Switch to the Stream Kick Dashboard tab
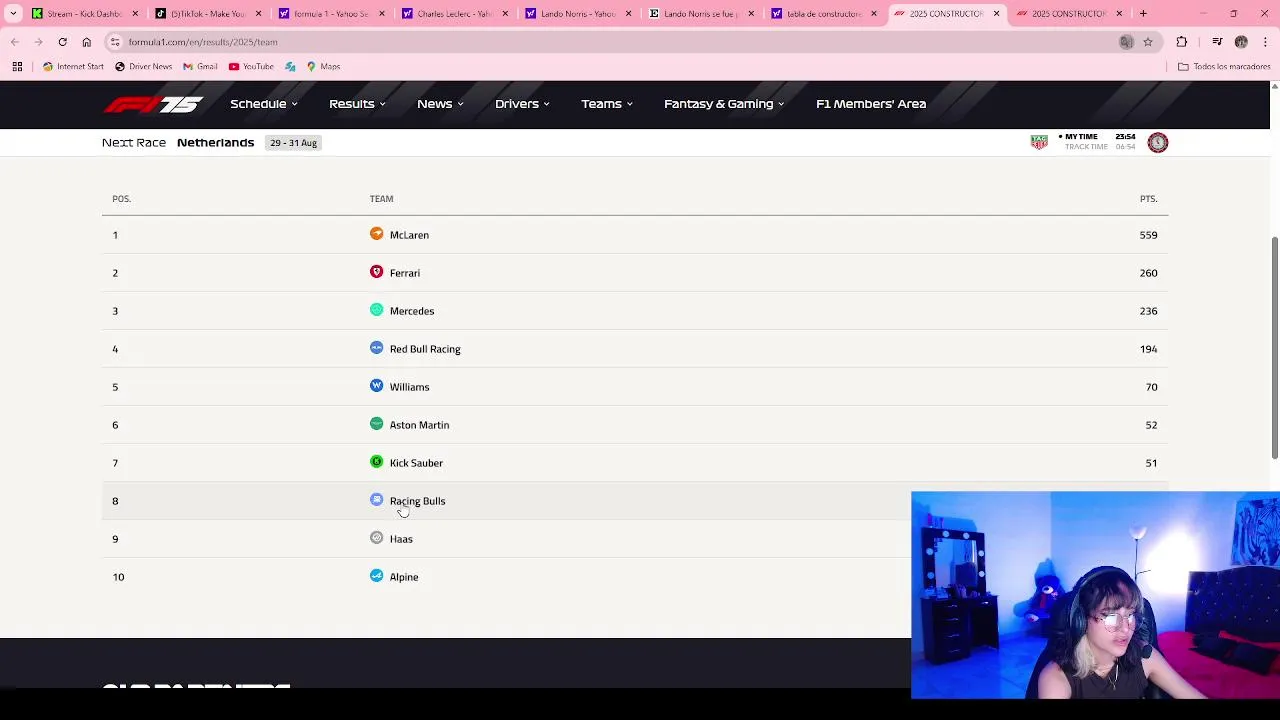Image resolution: width=1280 pixels, height=720 pixels. coord(84,14)
